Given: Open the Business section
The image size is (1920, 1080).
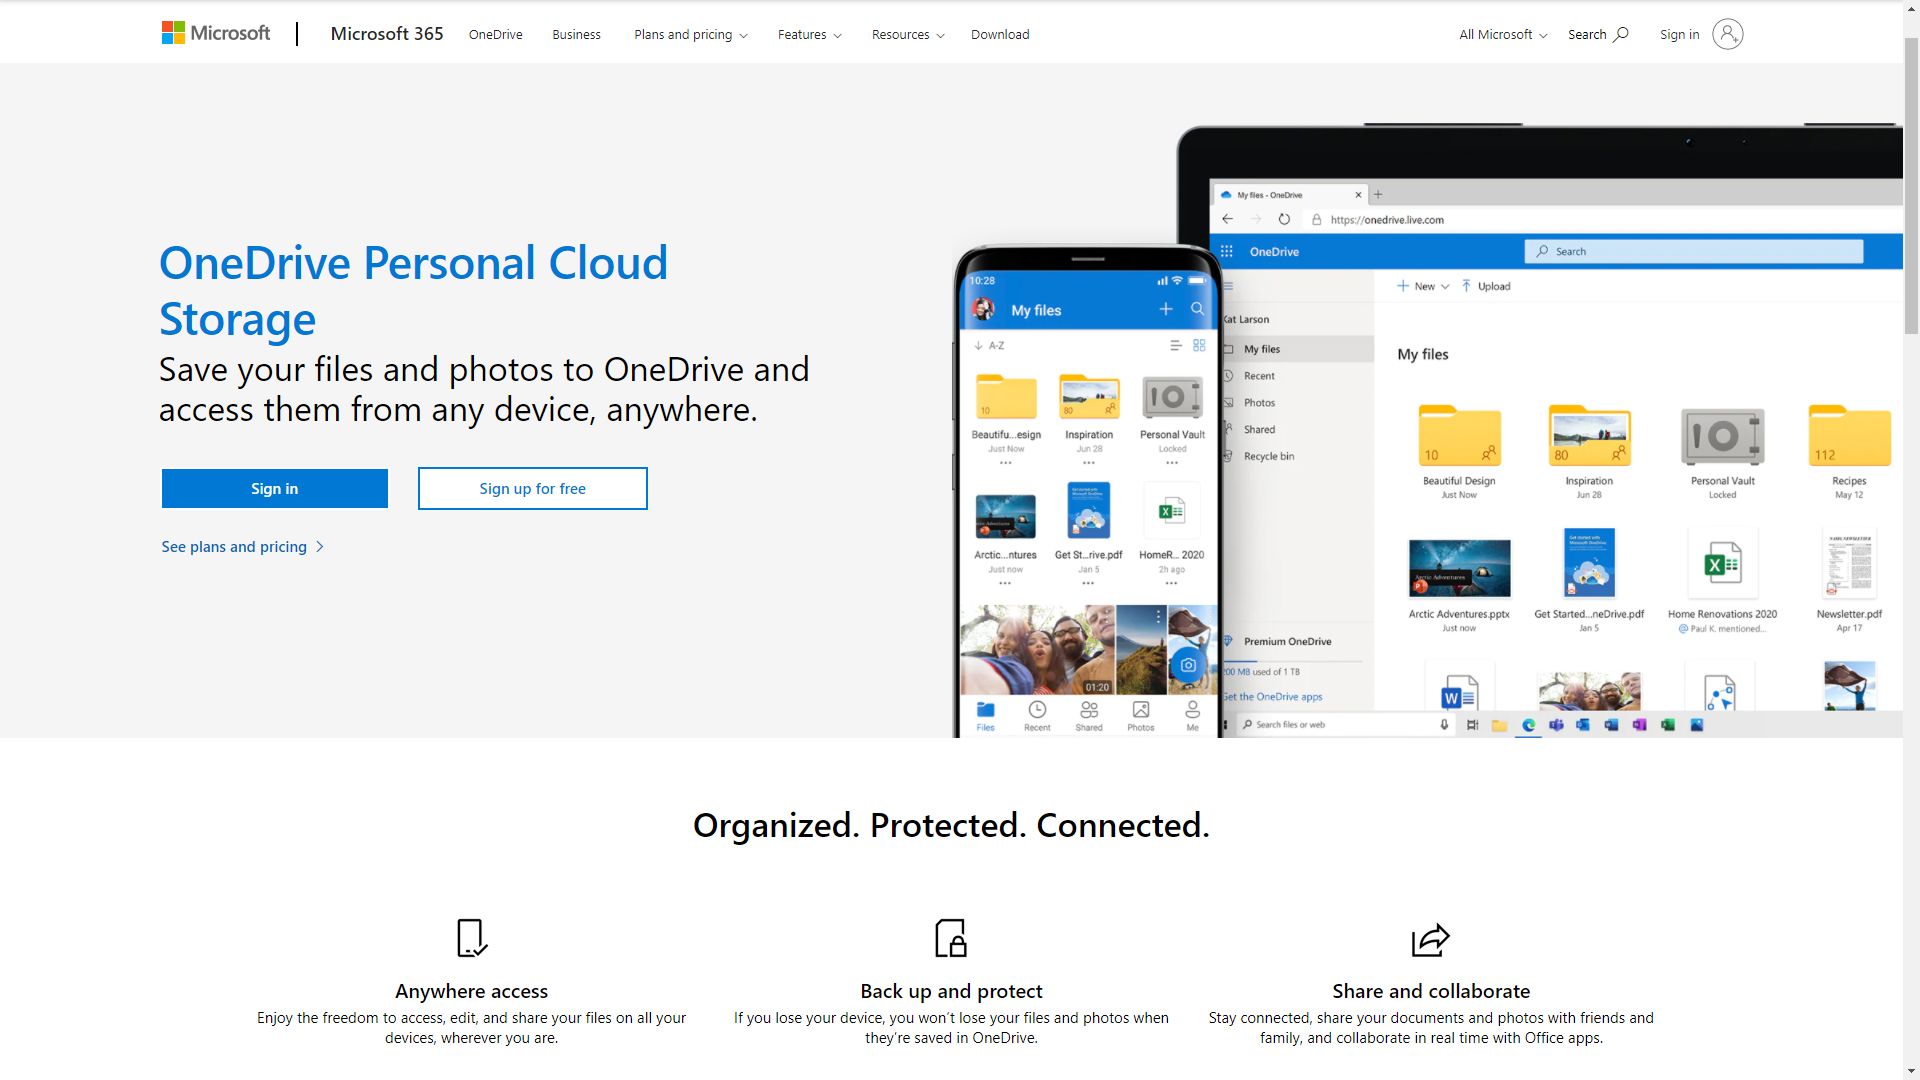Looking at the screenshot, I should click(576, 33).
